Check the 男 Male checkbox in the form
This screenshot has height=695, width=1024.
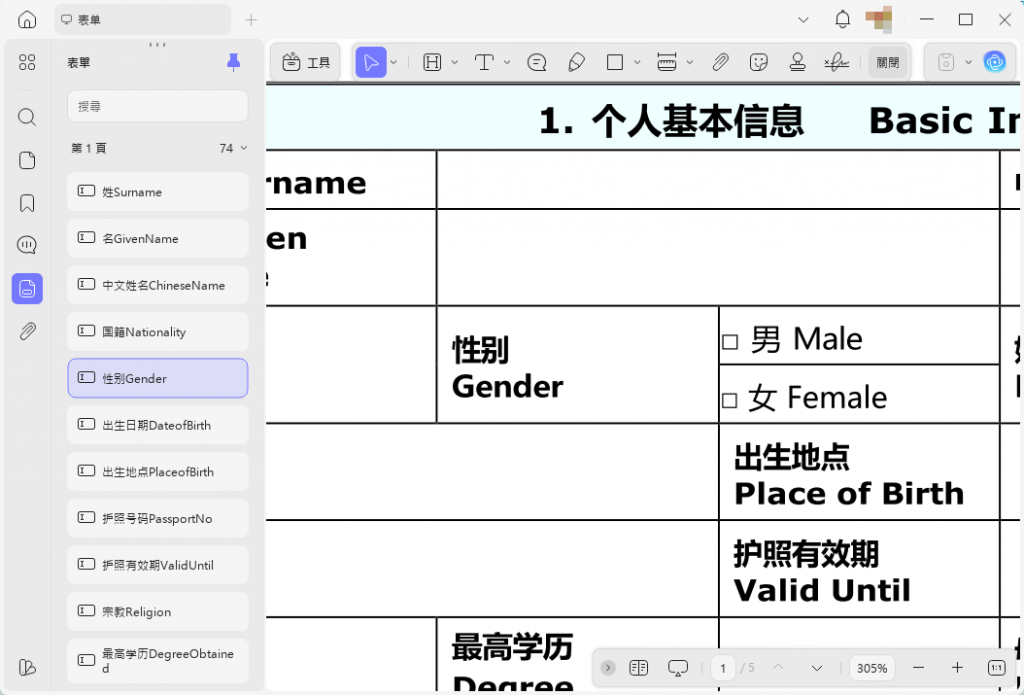pyautogui.click(x=731, y=339)
